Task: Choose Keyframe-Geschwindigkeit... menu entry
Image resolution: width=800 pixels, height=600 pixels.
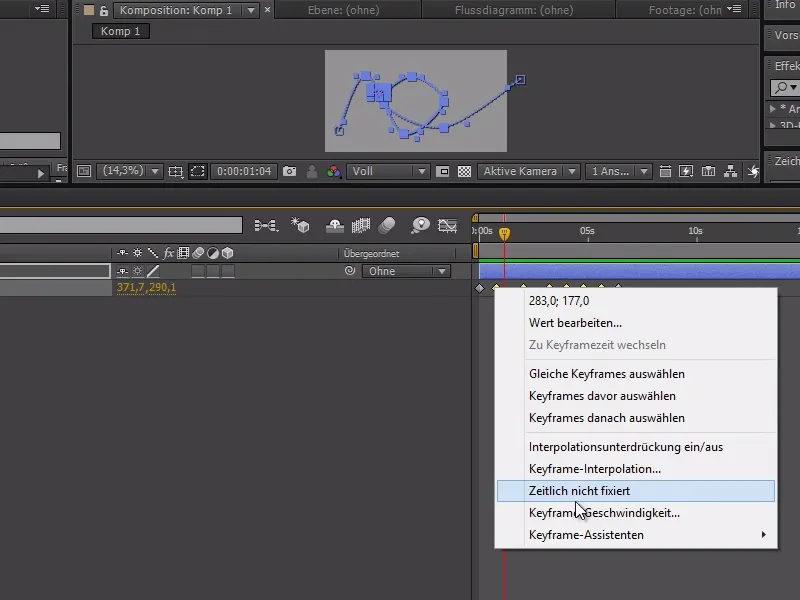Action: (636, 513)
